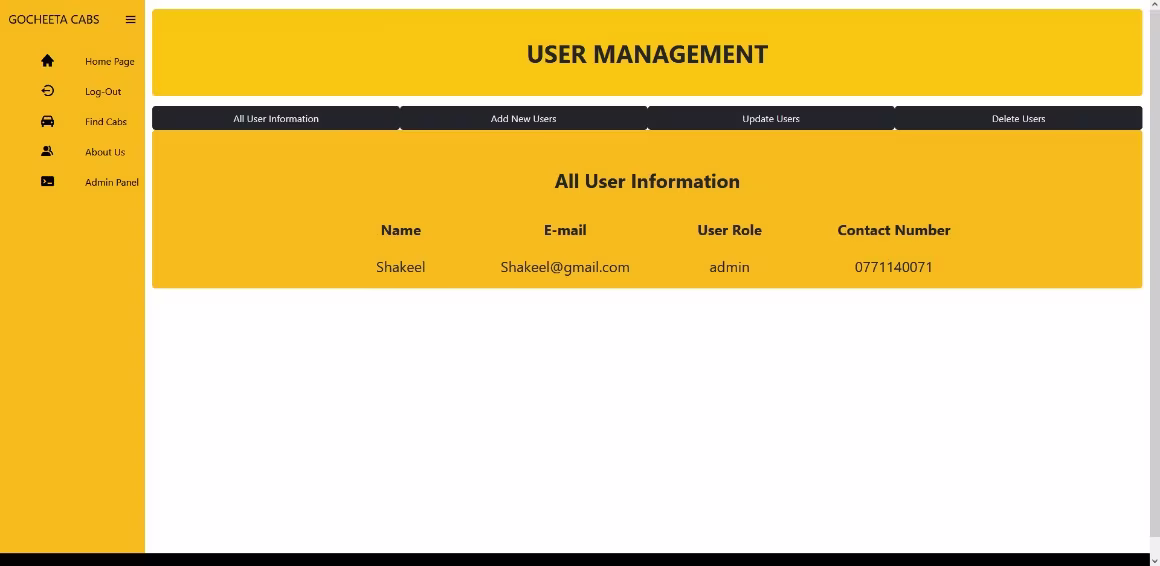Viewport: 1160px width, 566px height.
Task: Click the scrollbar up arrow
Action: pos(1154,6)
